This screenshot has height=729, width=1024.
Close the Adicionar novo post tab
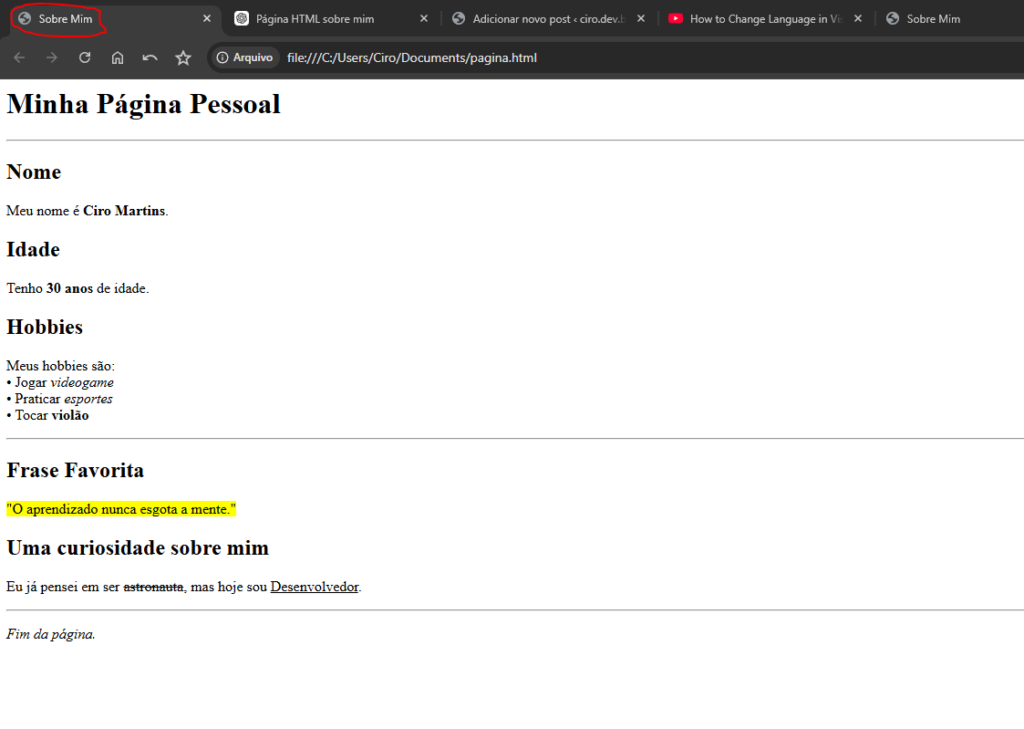point(641,19)
